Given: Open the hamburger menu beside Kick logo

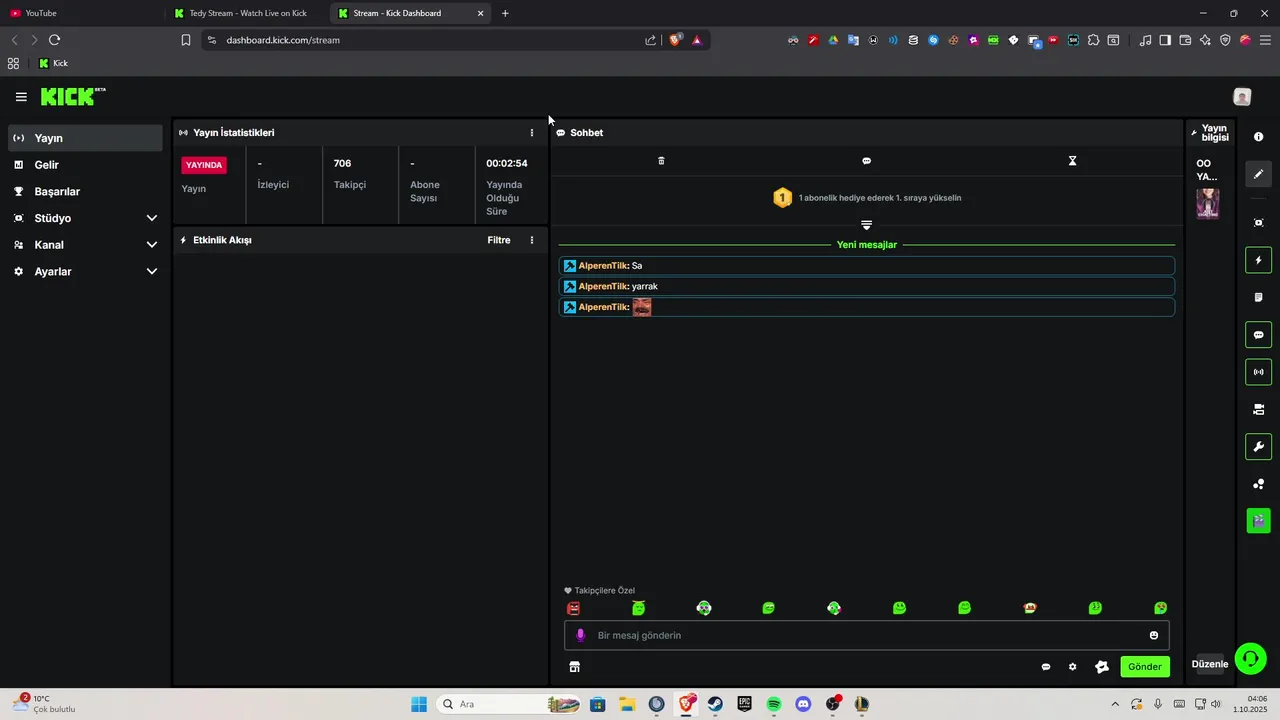Looking at the screenshot, I should point(21,97).
